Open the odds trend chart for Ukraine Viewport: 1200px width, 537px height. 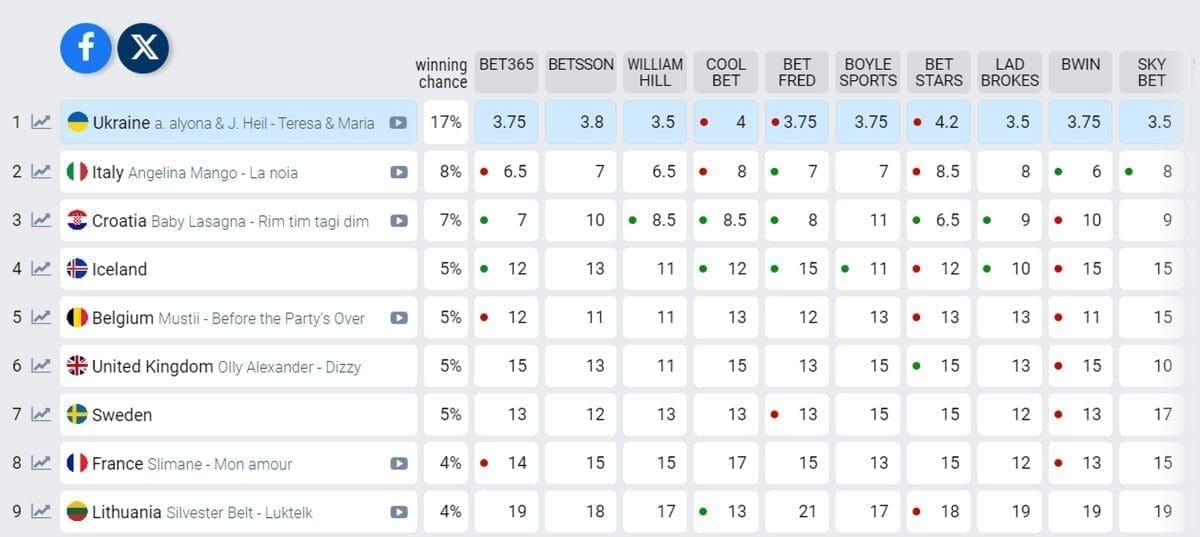[41, 123]
